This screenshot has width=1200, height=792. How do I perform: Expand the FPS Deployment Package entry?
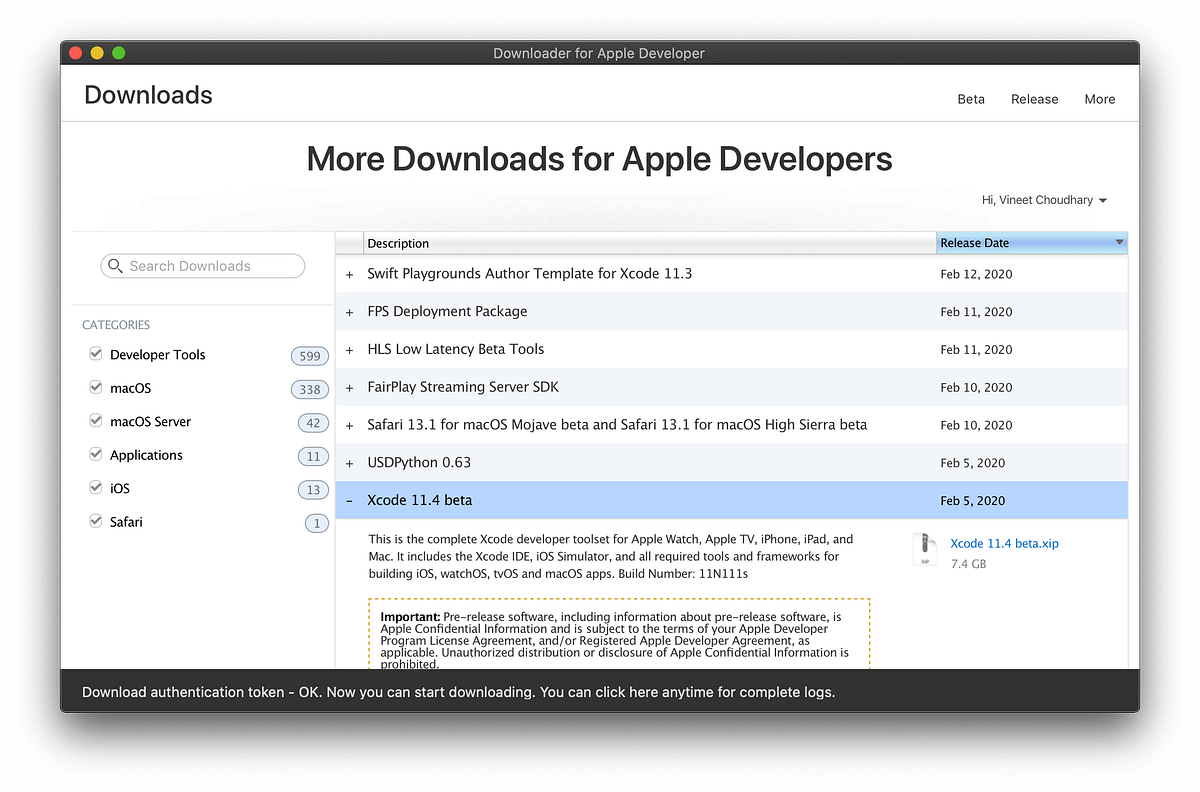[x=349, y=311]
